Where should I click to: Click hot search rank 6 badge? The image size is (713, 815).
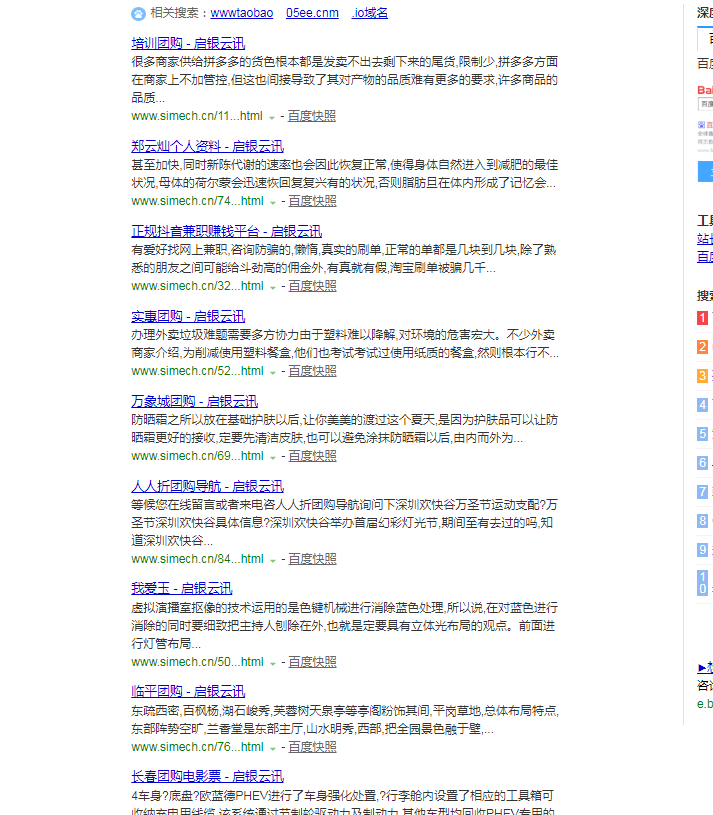pyautogui.click(x=703, y=463)
